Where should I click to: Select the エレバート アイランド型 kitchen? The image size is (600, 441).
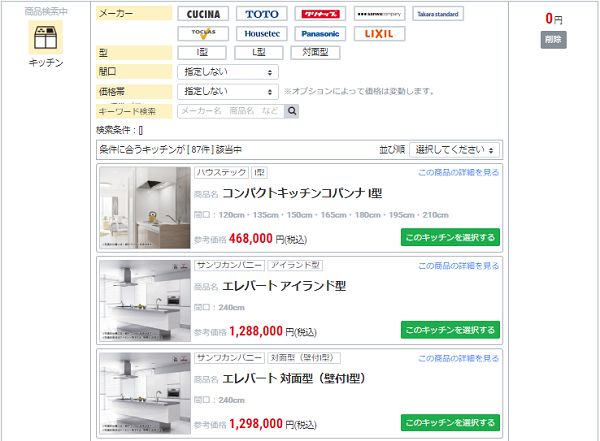click(450, 330)
